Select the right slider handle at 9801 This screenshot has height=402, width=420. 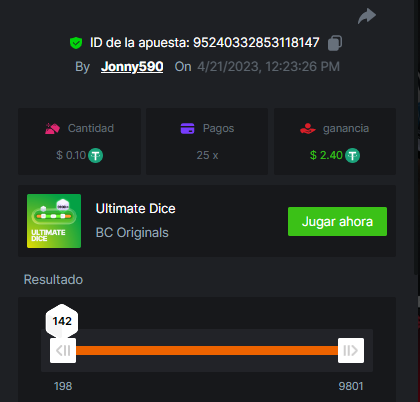(351, 350)
